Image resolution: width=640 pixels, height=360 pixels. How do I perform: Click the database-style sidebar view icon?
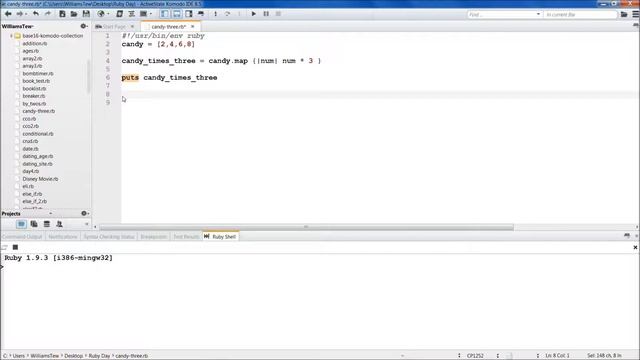pyautogui.click(x=47, y=224)
